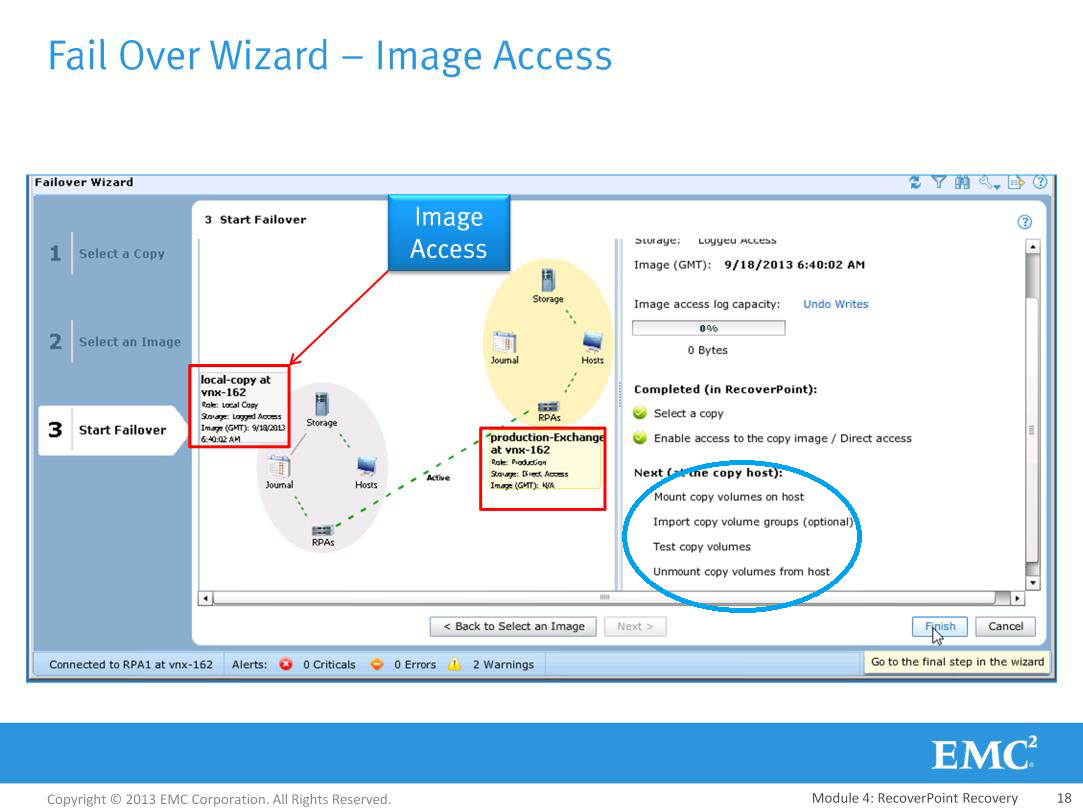Select local copy RPAs icon
The height and width of the screenshot is (812, 1083).
323,530
